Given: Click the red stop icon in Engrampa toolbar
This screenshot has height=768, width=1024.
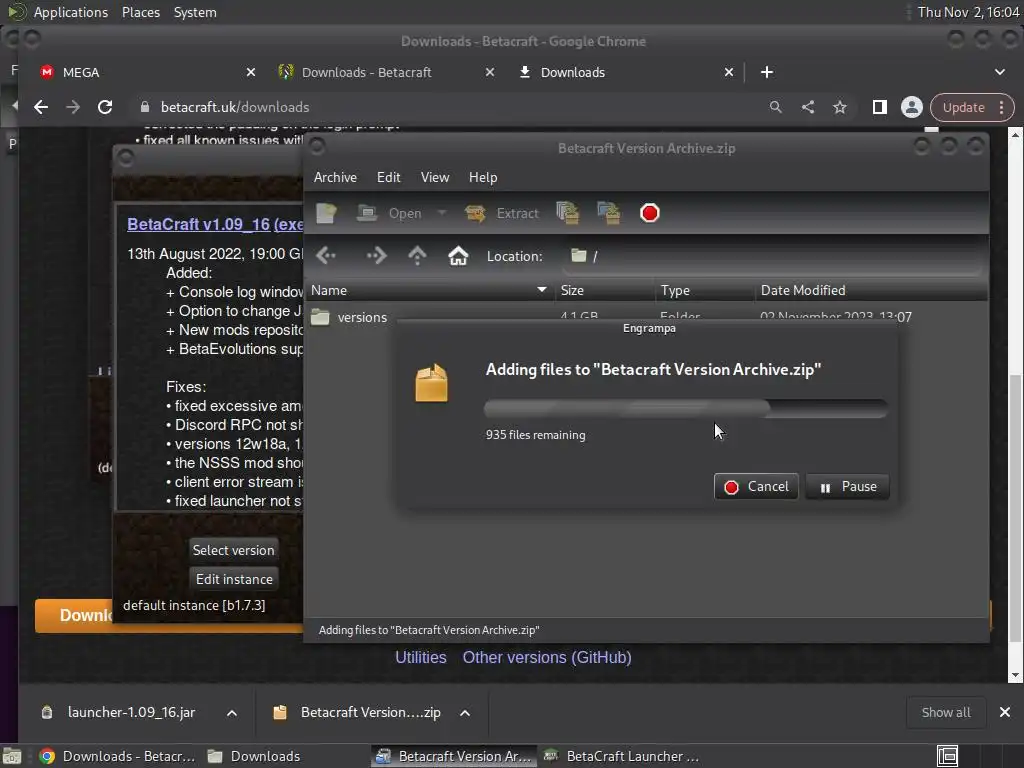Looking at the screenshot, I should (x=650, y=213).
